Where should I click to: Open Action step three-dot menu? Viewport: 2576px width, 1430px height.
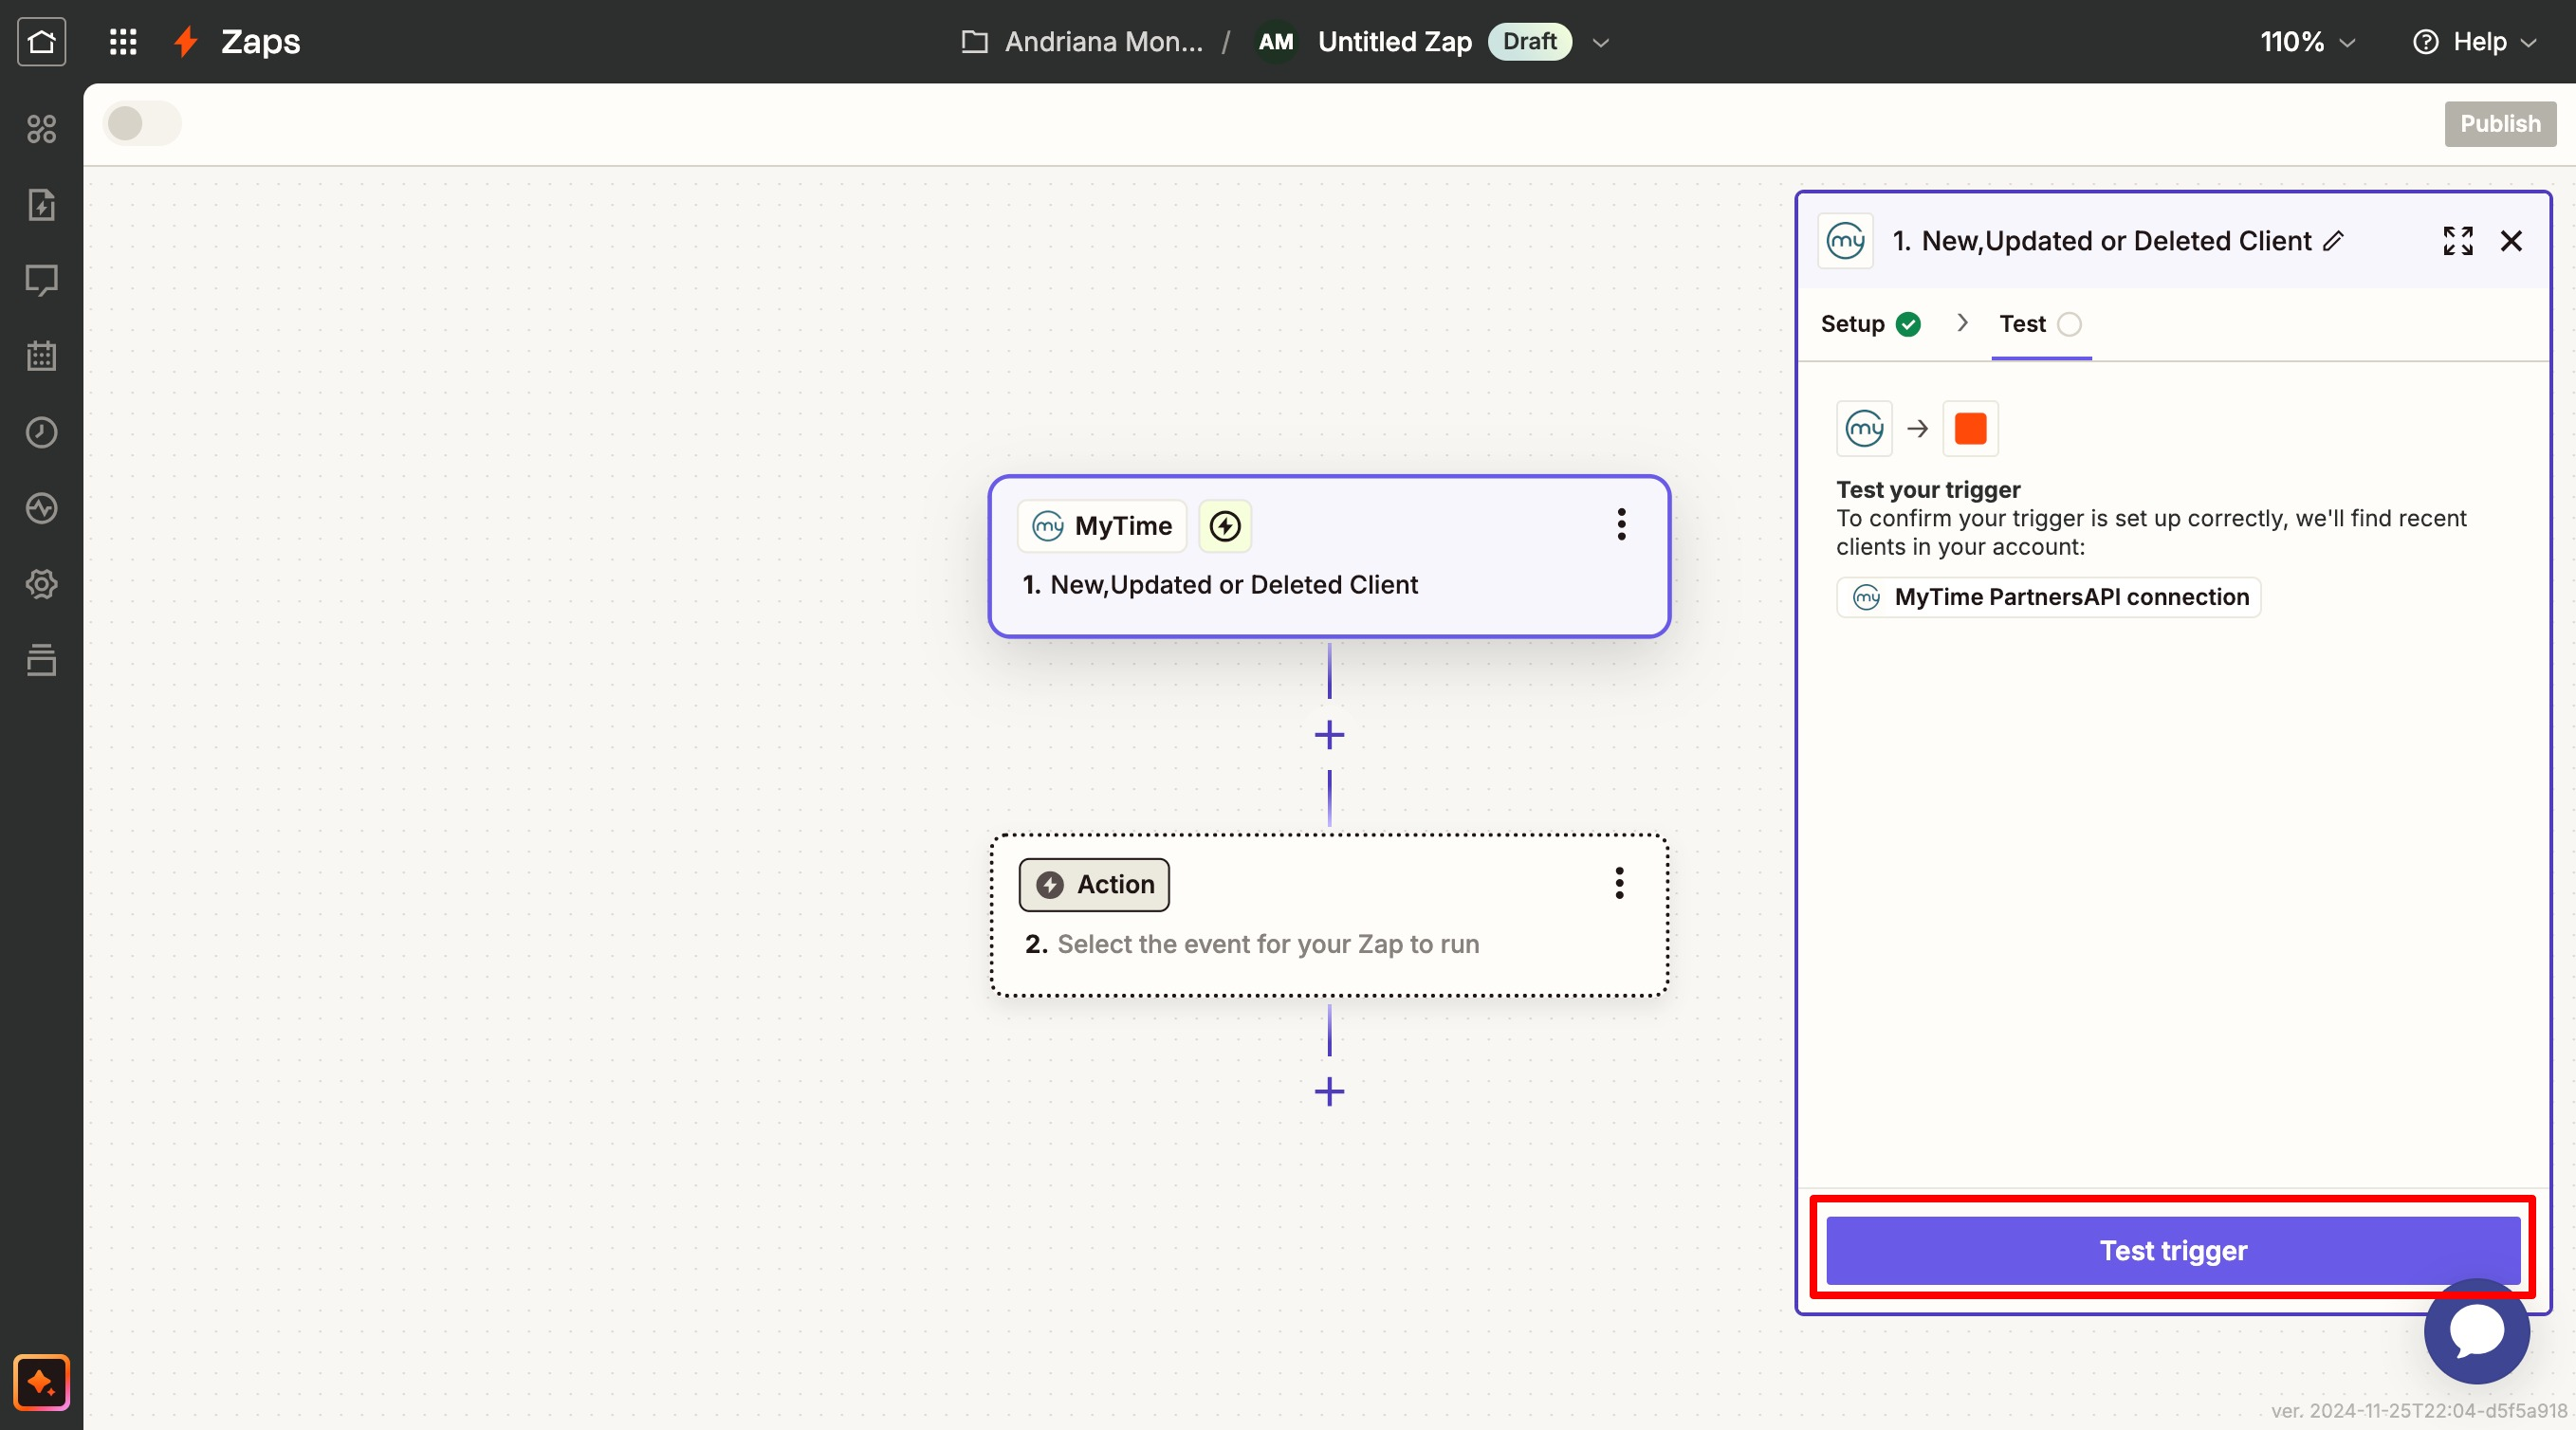coord(1619,883)
